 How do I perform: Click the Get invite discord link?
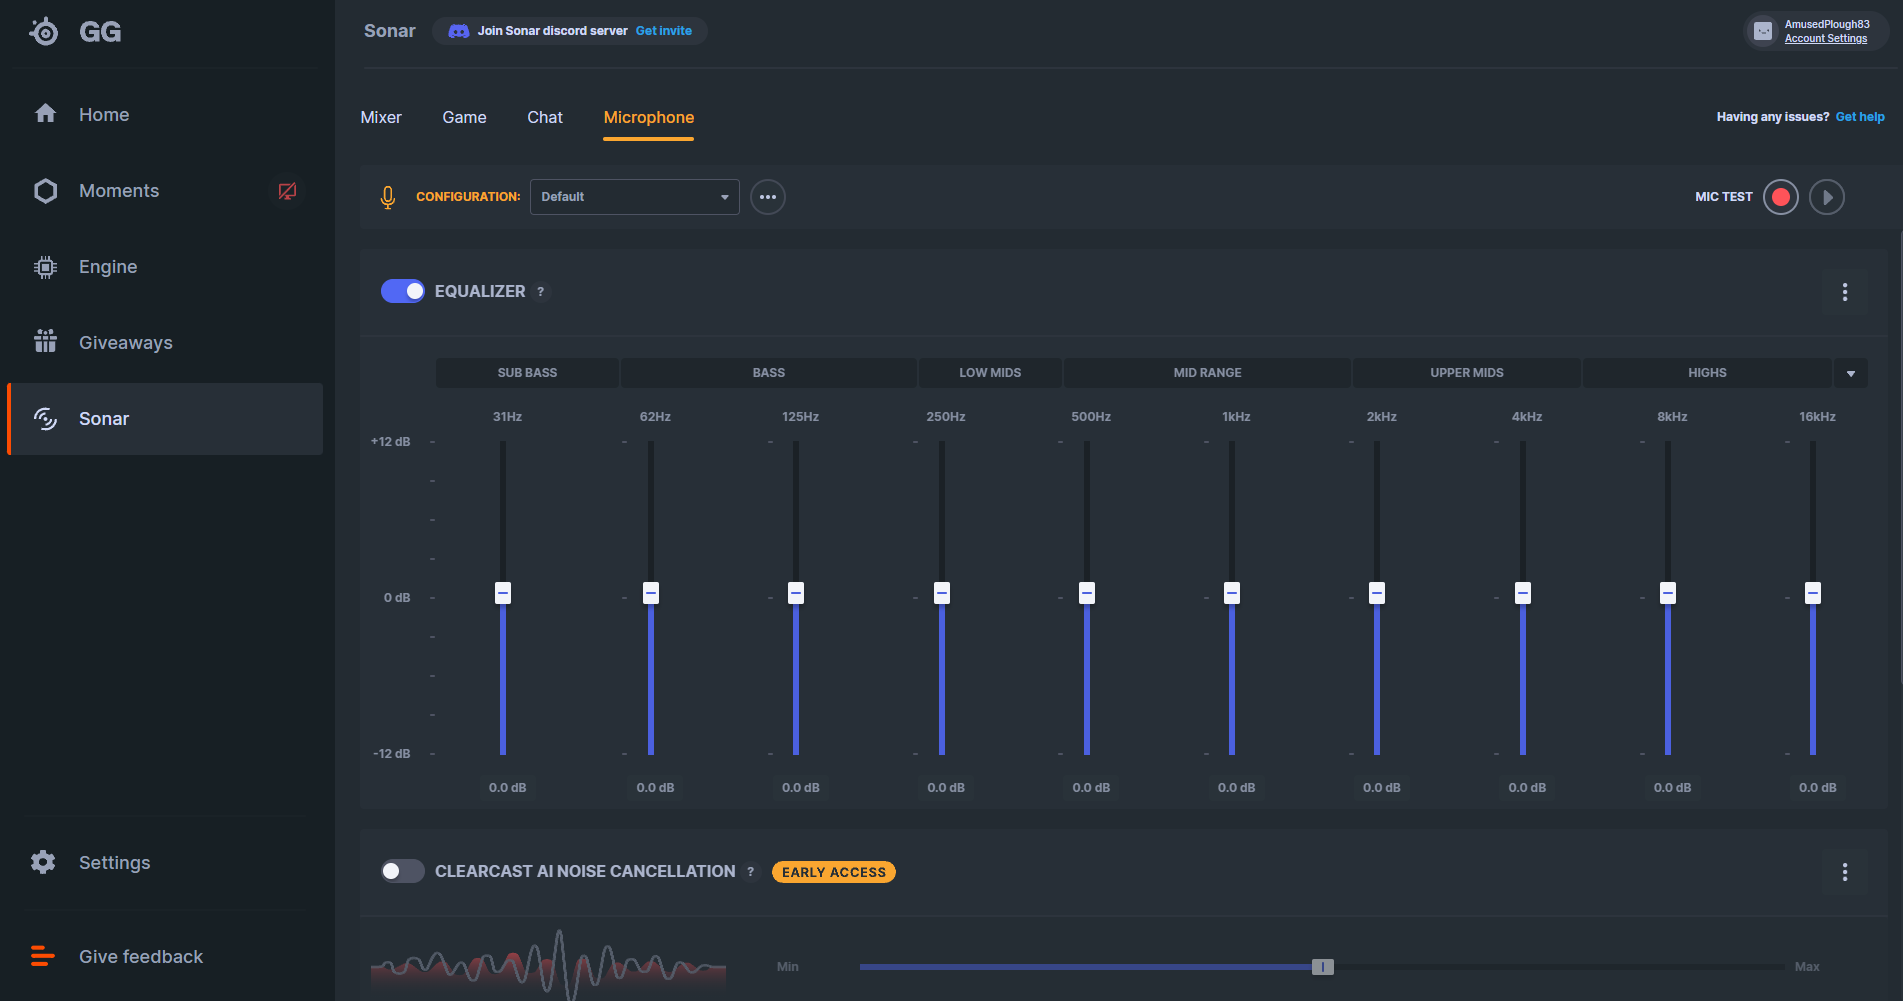tap(663, 31)
